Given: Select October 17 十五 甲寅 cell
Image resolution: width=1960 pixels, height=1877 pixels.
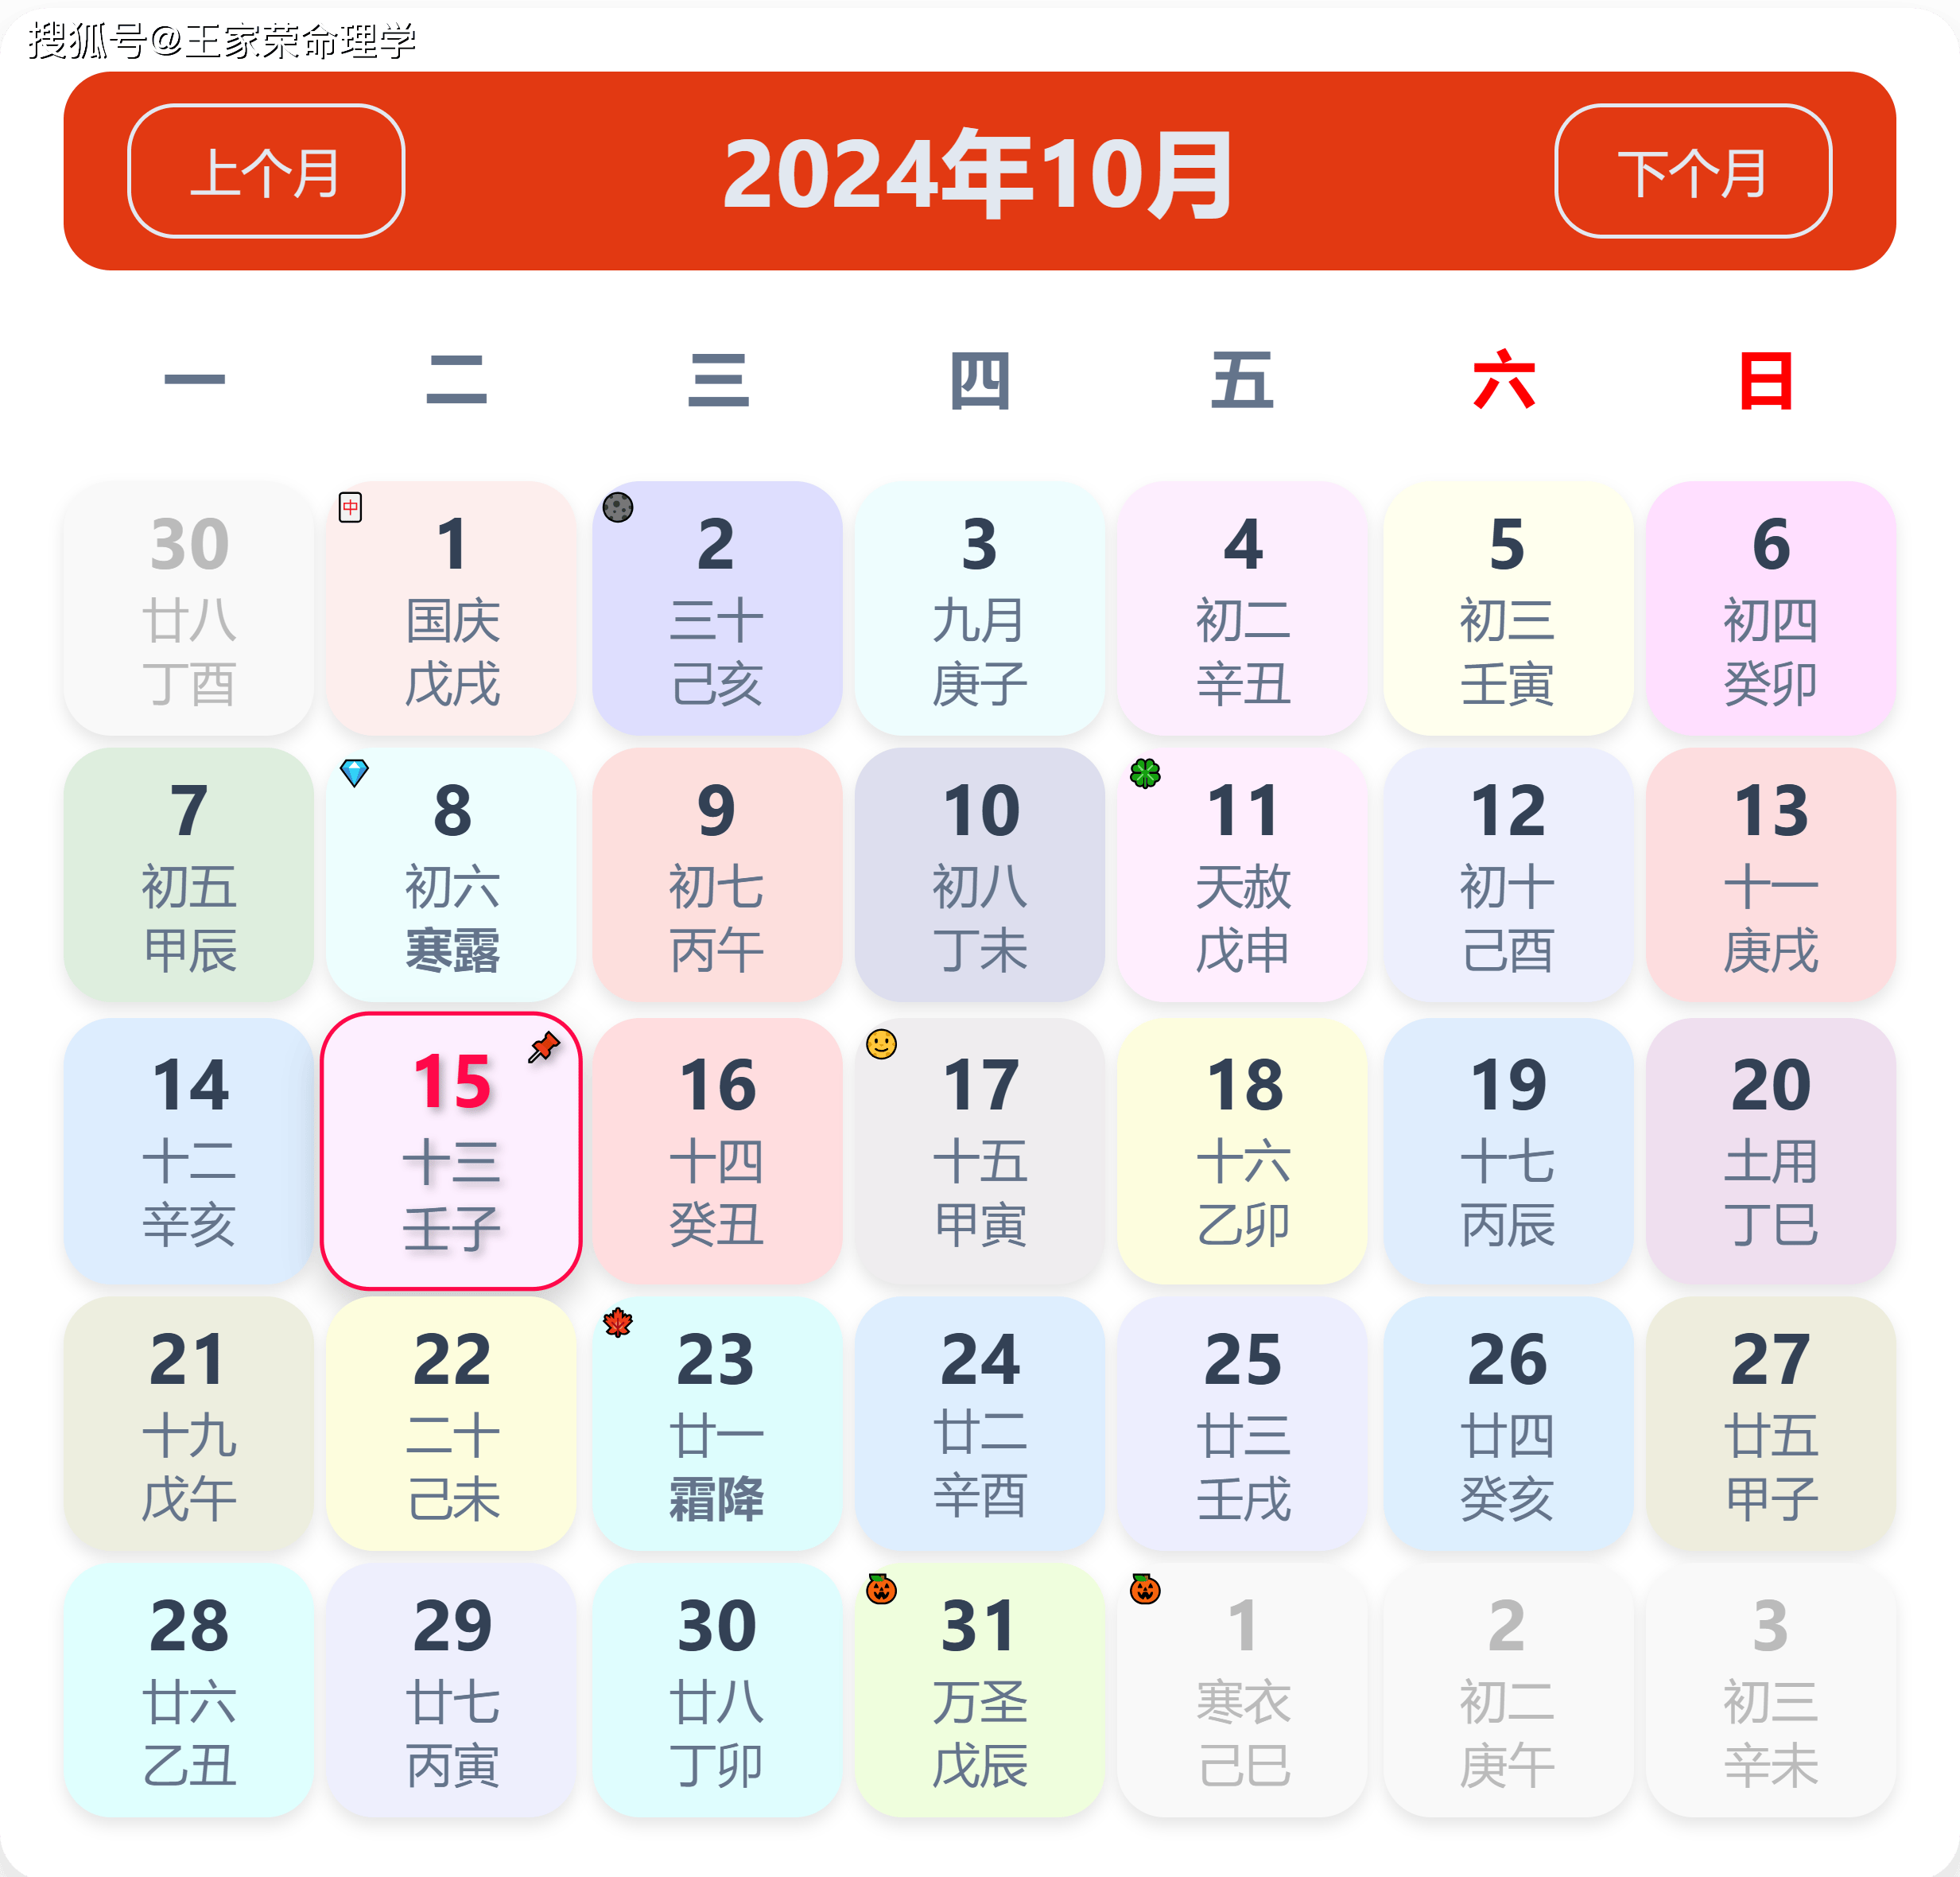Looking at the screenshot, I should pyautogui.click(x=980, y=1150).
